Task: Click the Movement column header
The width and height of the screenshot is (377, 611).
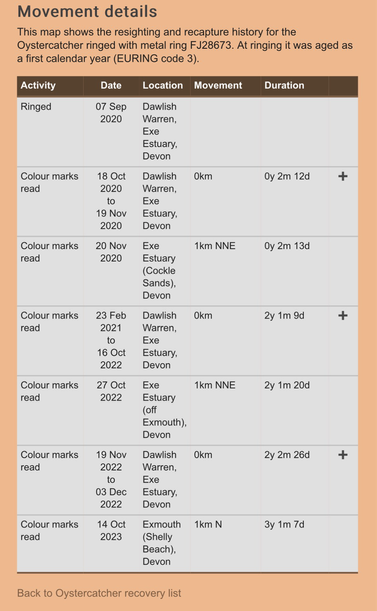Action: pyautogui.click(x=218, y=85)
